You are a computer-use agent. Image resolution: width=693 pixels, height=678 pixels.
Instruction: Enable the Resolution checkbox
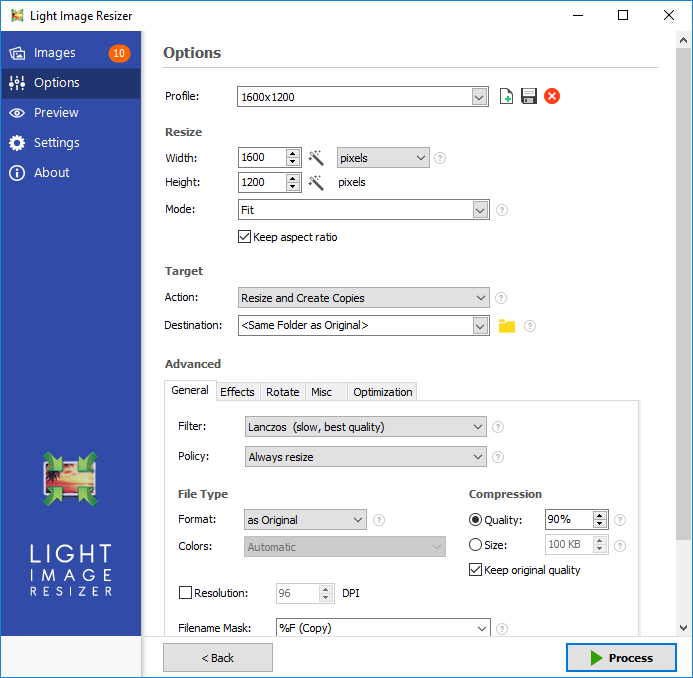pyautogui.click(x=185, y=593)
